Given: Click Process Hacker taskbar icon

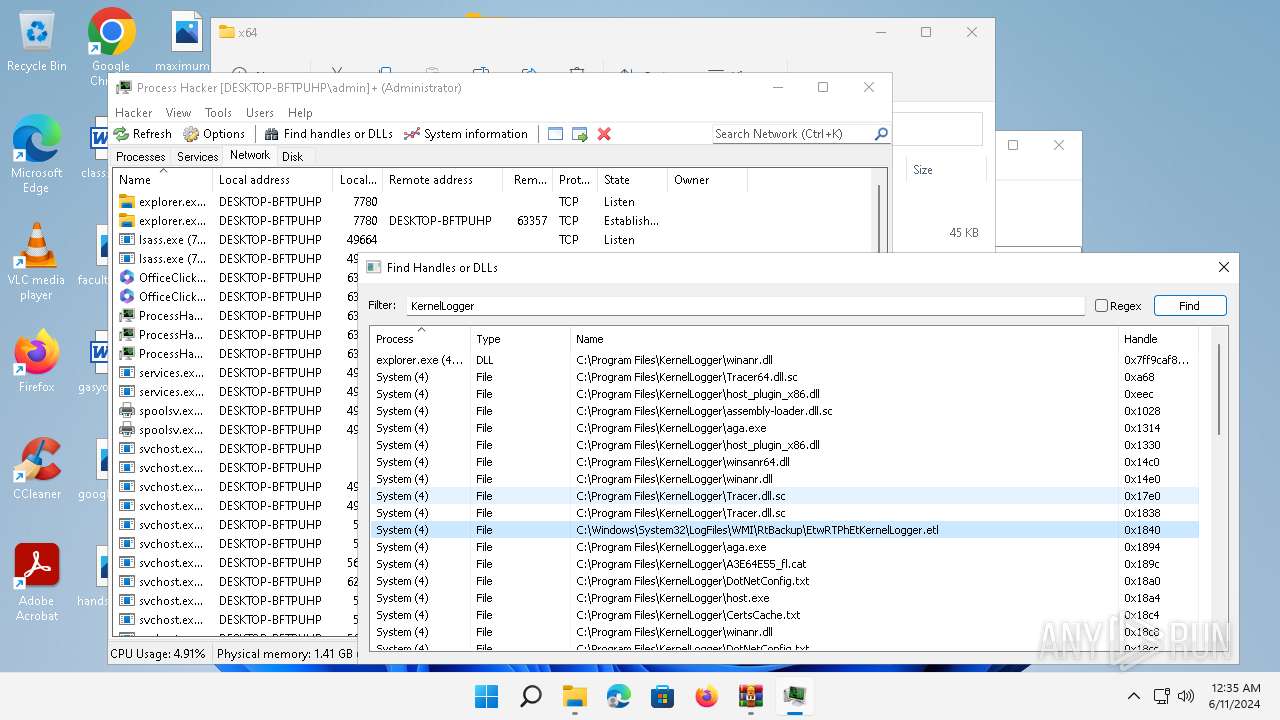Looking at the screenshot, I should tap(795, 696).
